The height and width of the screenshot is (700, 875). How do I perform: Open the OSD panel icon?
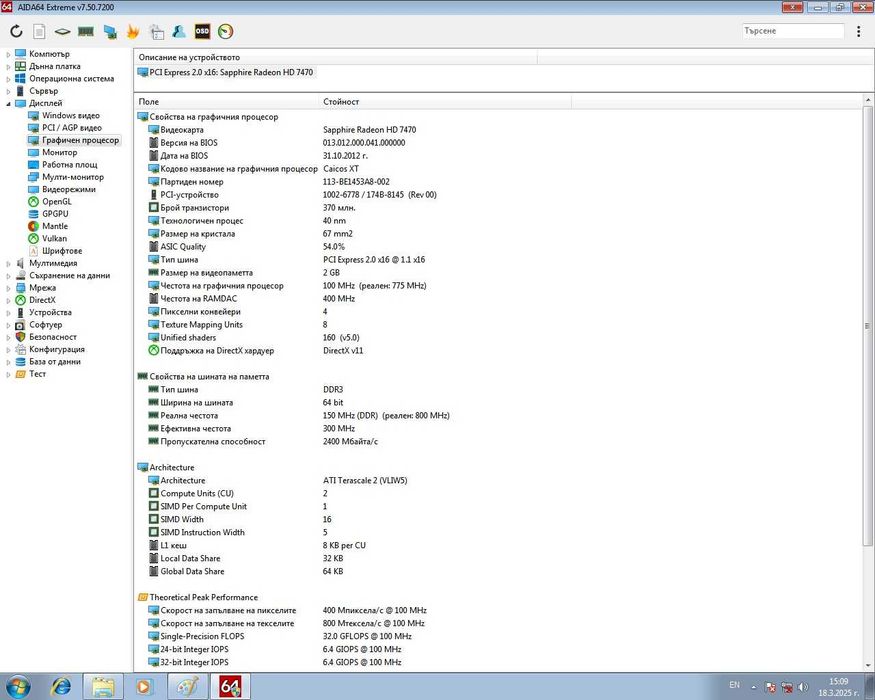(202, 32)
